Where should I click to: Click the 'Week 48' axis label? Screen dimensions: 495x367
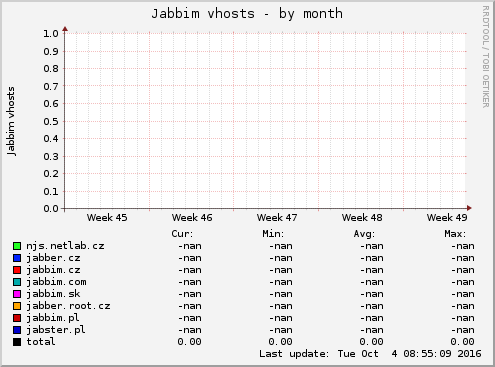tap(362, 218)
